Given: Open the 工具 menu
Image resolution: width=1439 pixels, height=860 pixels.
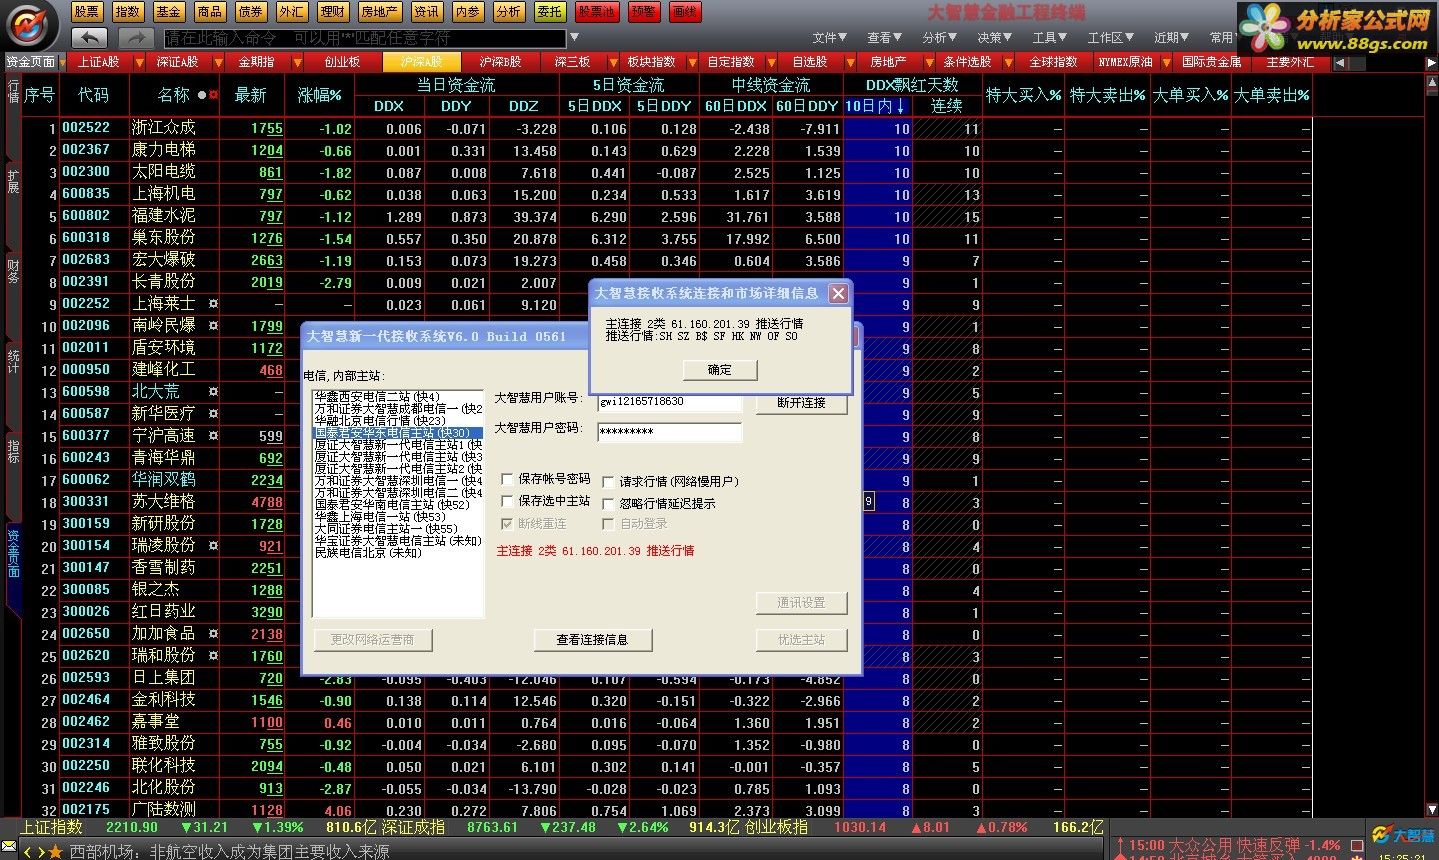Looking at the screenshot, I should 1050,38.
